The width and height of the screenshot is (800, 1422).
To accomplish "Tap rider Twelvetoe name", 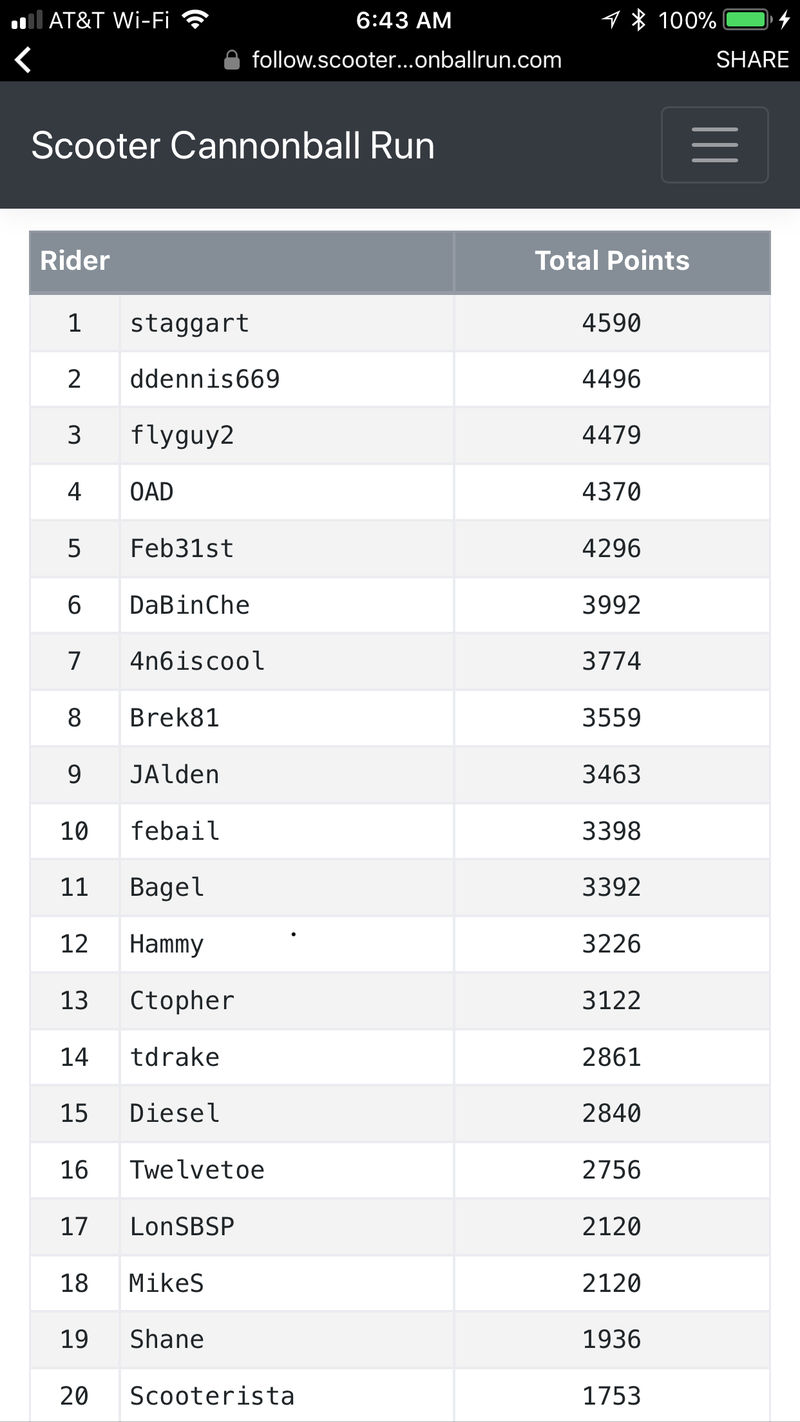I will [x=197, y=1170].
